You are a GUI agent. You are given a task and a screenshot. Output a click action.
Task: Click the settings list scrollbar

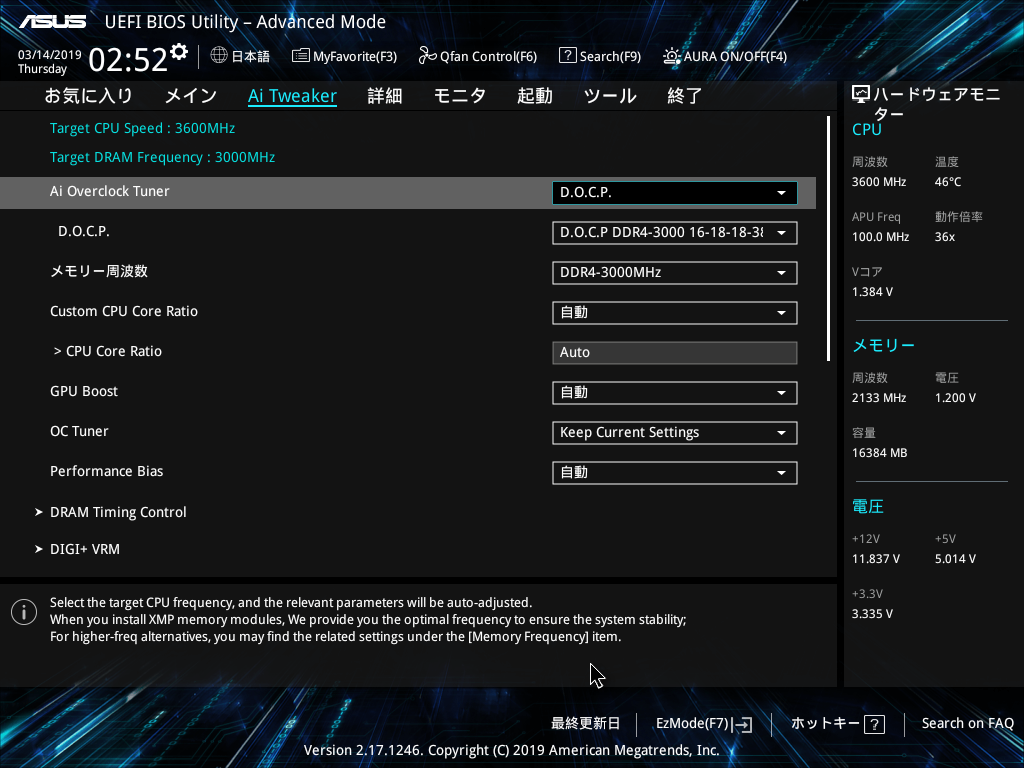(x=828, y=238)
